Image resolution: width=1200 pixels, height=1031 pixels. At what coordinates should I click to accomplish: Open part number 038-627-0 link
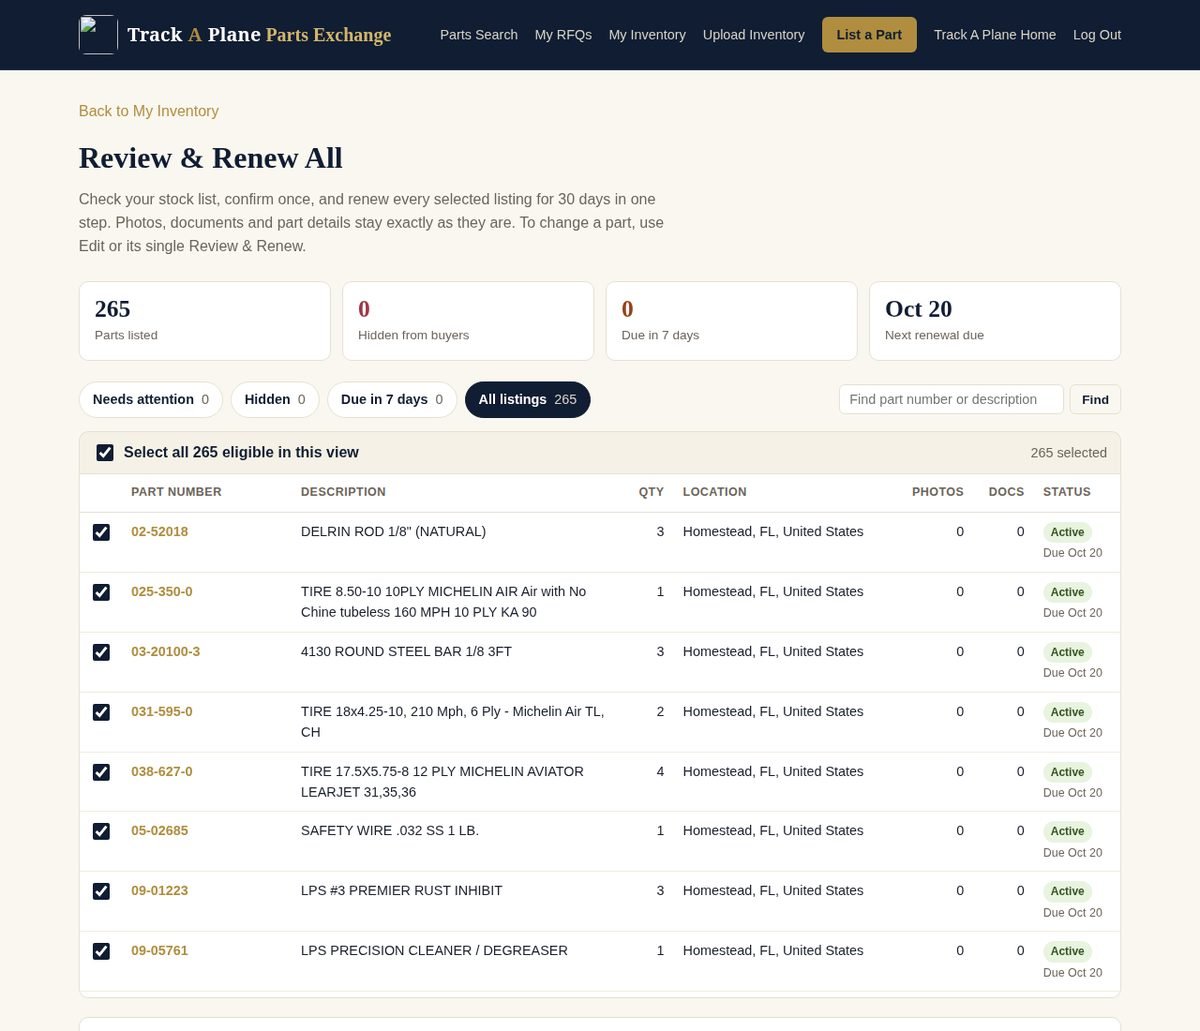click(x=162, y=772)
